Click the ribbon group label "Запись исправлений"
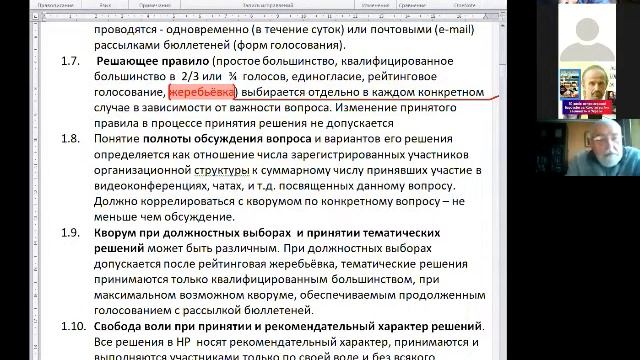 pos(268,5)
